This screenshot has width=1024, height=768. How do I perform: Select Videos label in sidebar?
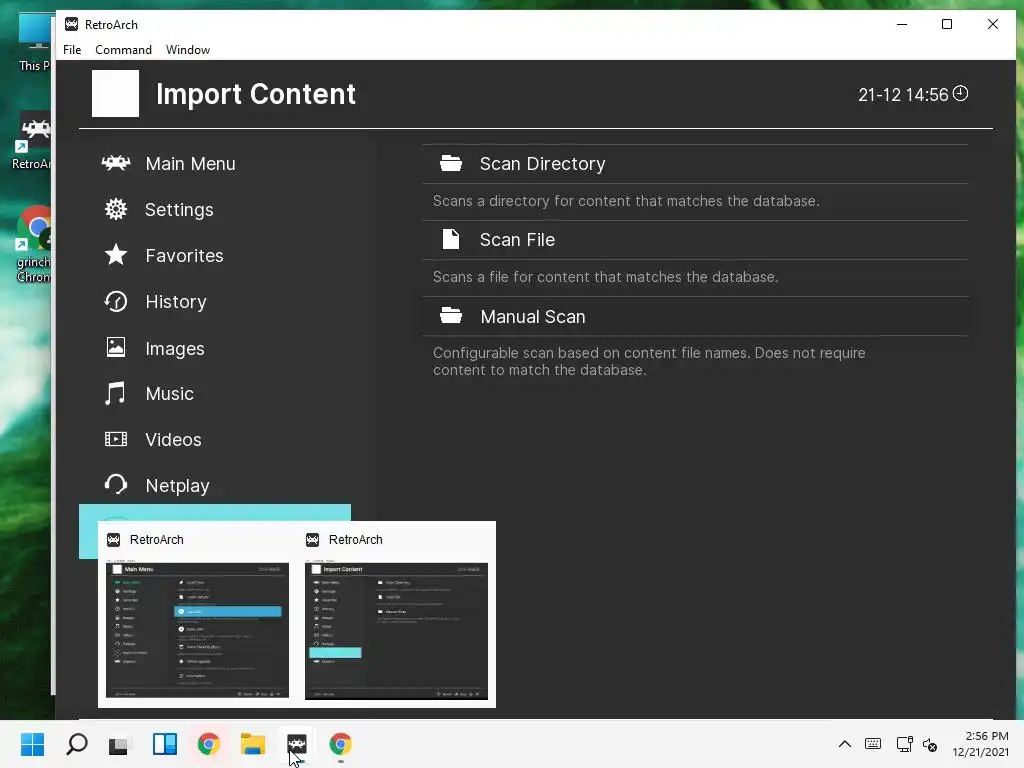click(x=174, y=440)
